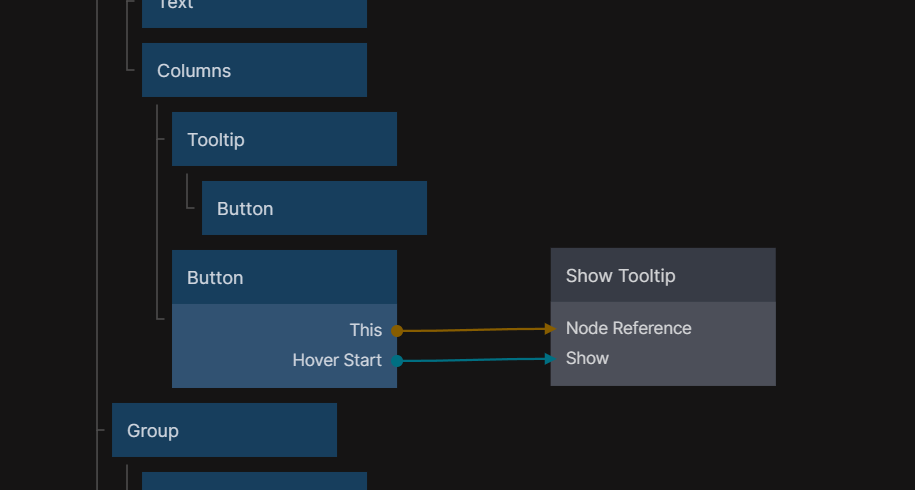Viewport: 915px width, 490px height.
Task: Click the 'Hover Start' output label
Action: coord(337,360)
